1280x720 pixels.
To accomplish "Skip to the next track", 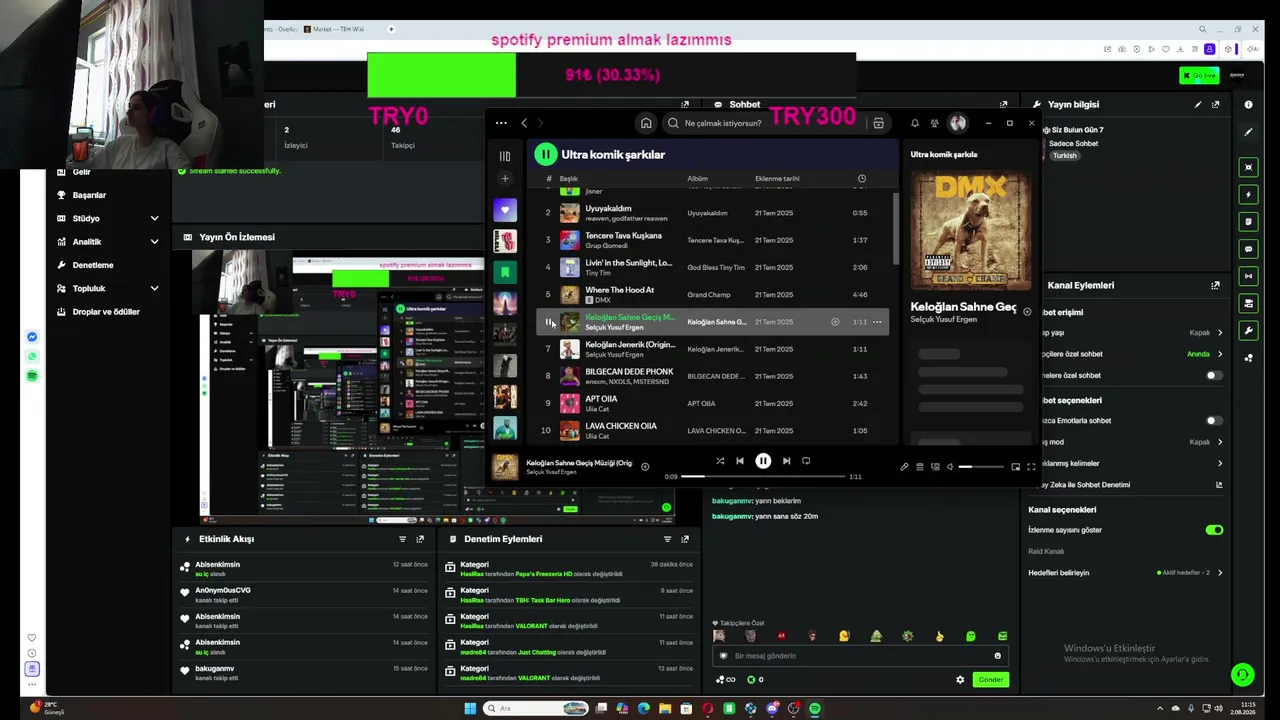I will pos(786,461).
